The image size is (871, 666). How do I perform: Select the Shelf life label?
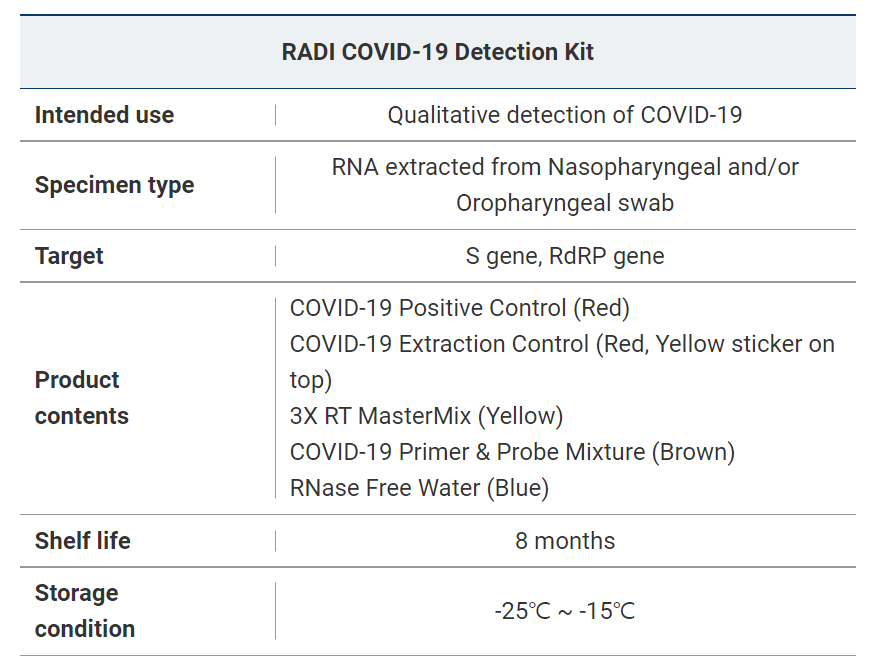(82, 541)
